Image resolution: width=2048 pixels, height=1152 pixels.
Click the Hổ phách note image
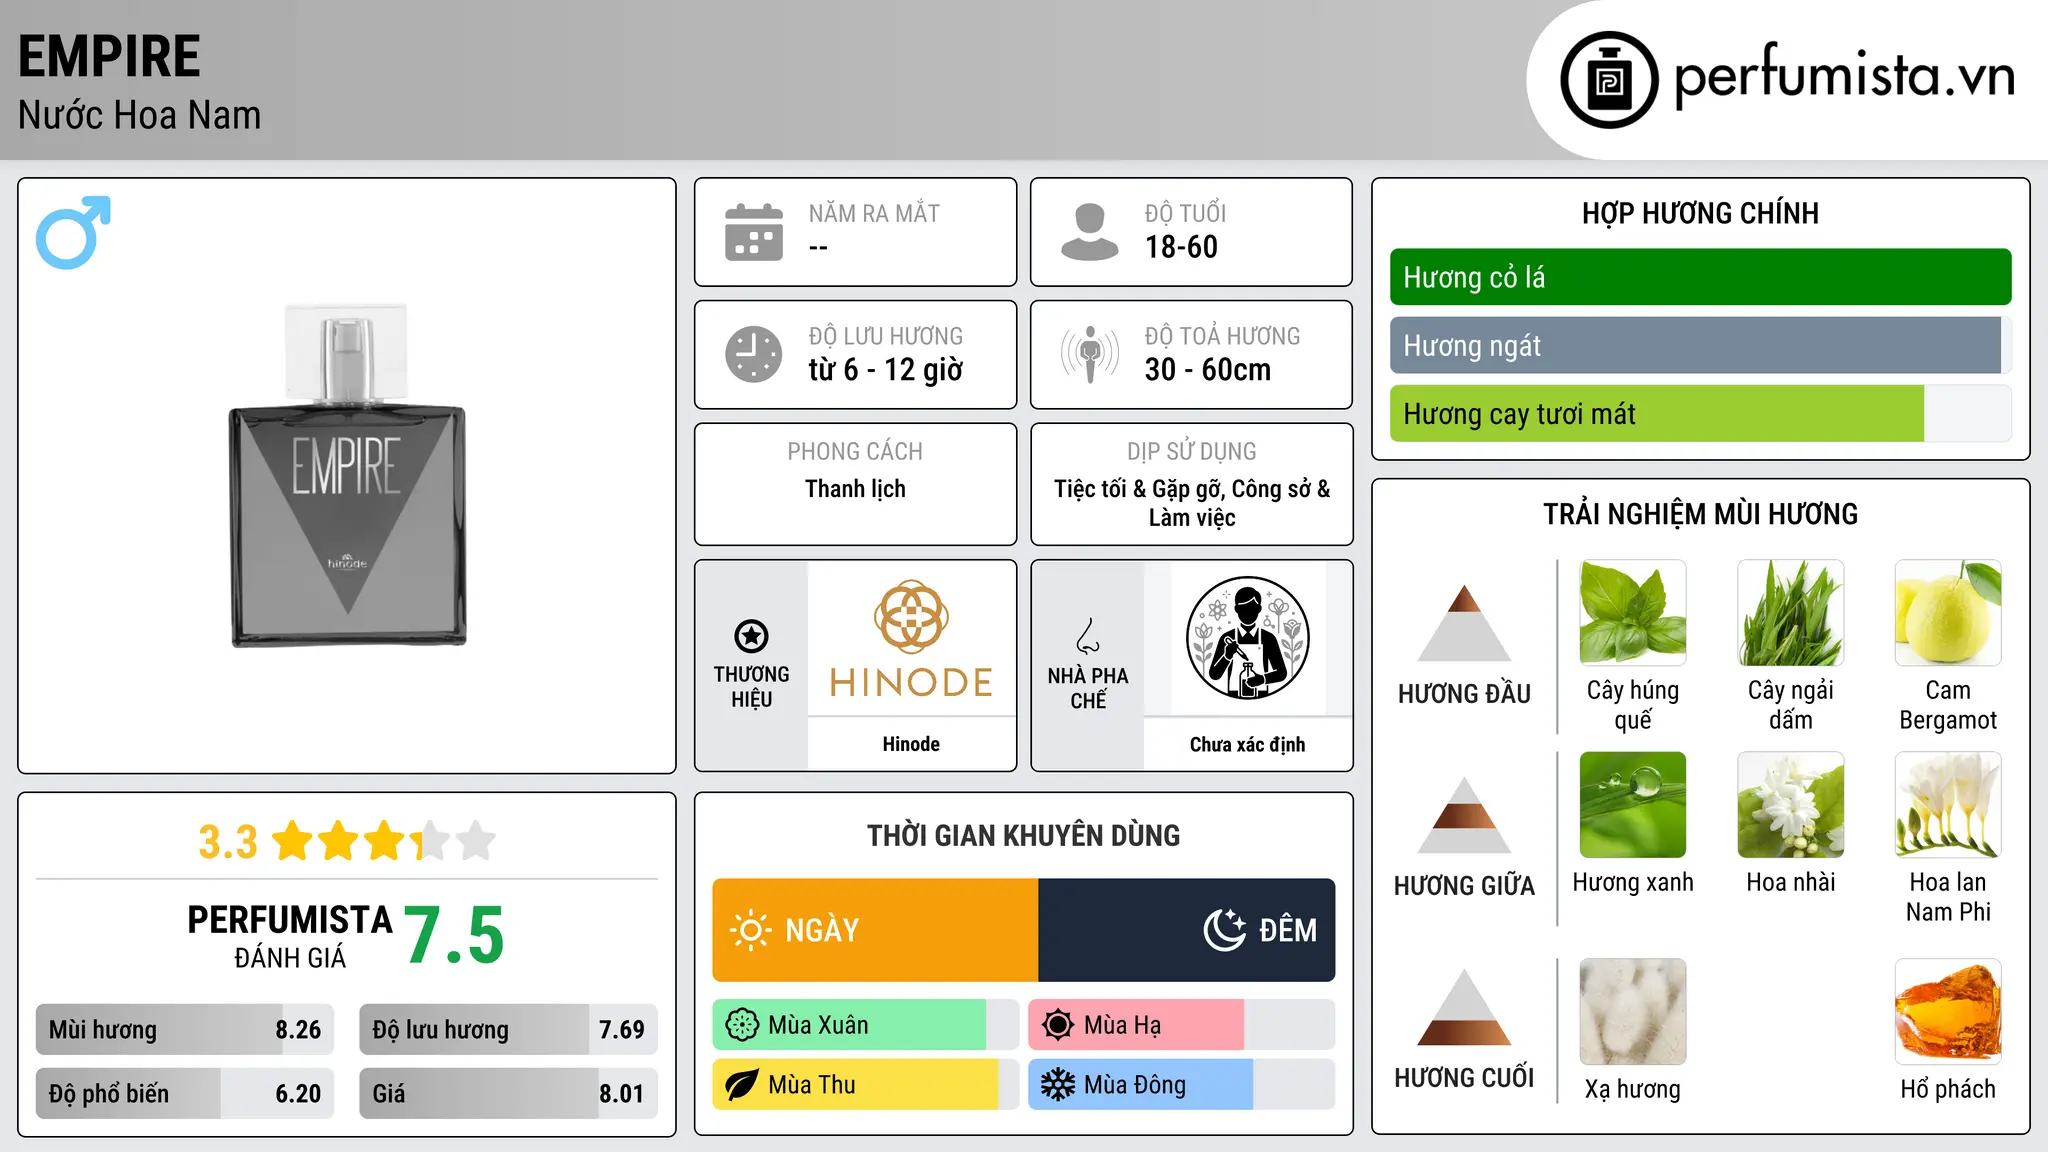(1948, 1012)
